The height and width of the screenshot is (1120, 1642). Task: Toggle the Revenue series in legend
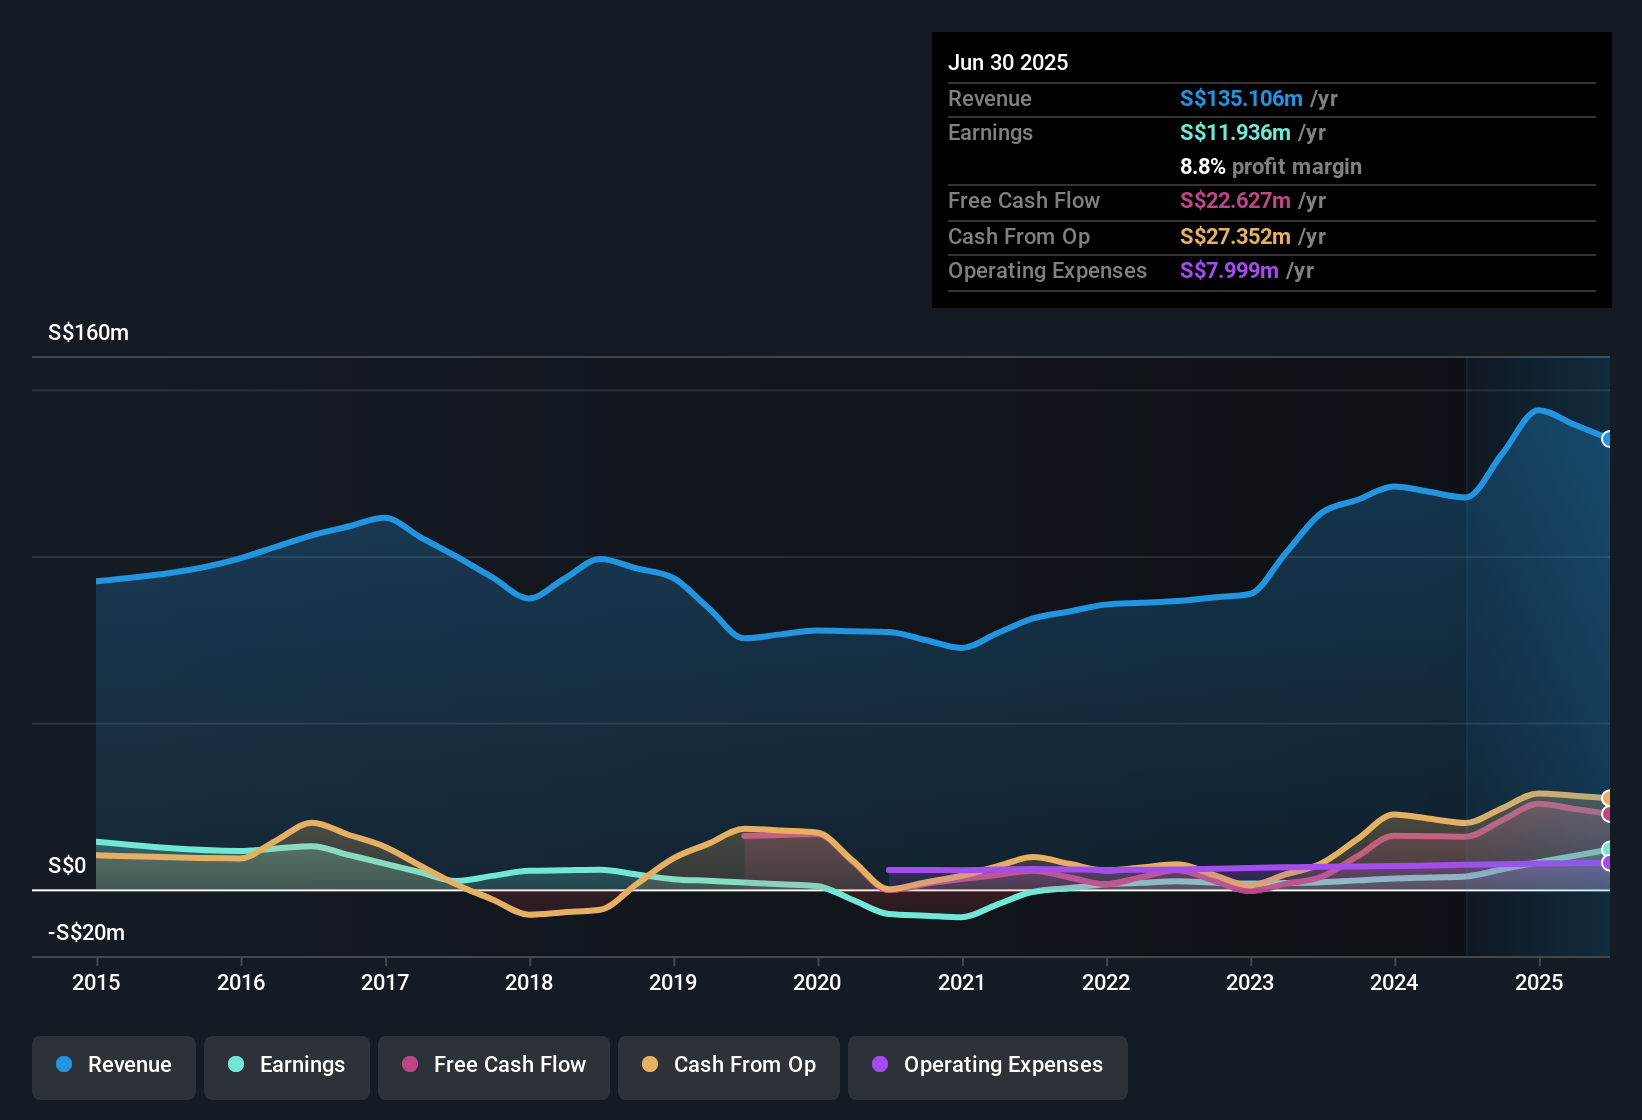(114, 1065)
